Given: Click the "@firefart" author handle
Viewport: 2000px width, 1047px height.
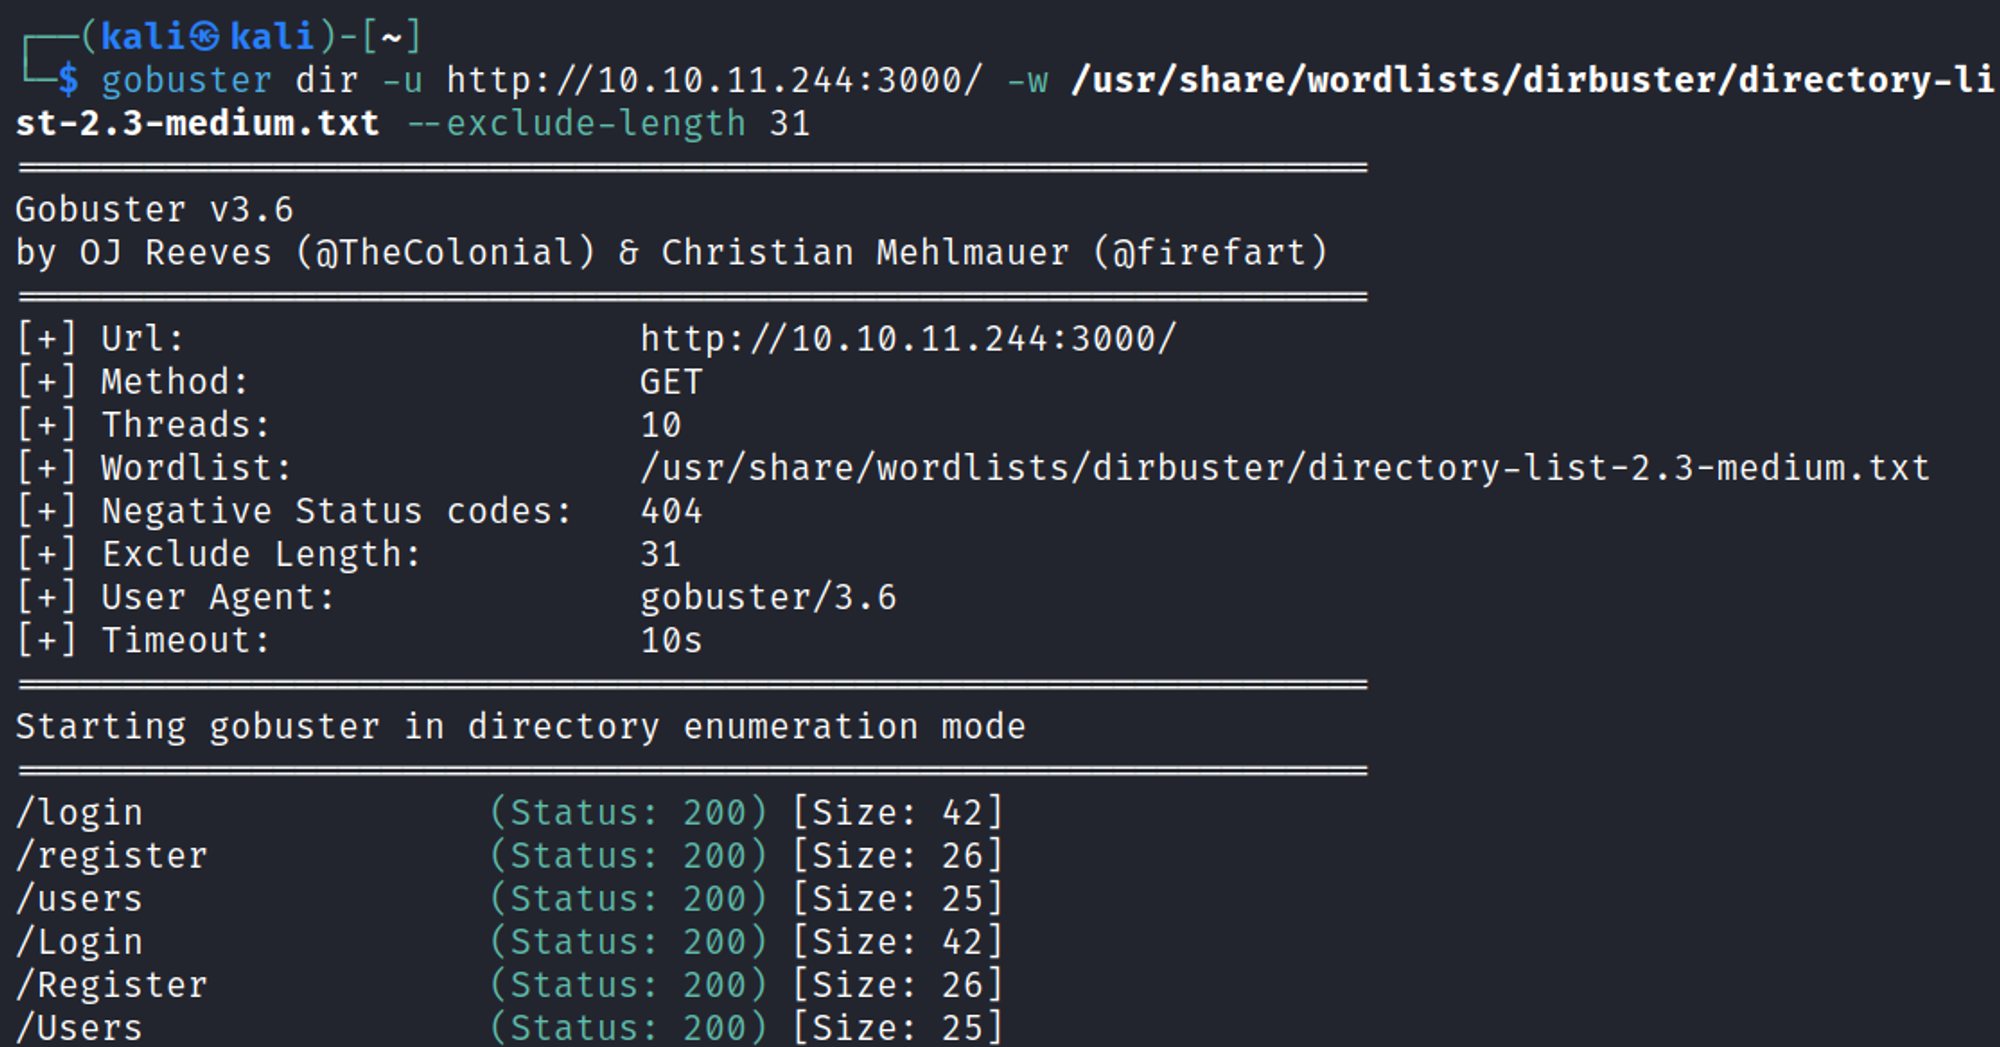Looking at the screenshot, I should pos(1210,253).
